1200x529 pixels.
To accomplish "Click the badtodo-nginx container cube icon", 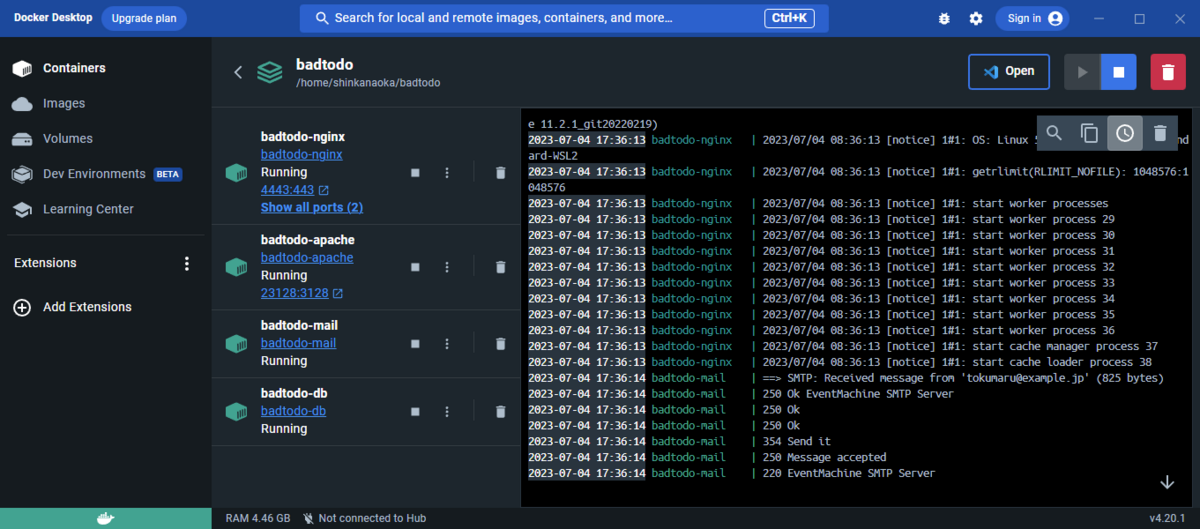I will click(x=236, y=173).
